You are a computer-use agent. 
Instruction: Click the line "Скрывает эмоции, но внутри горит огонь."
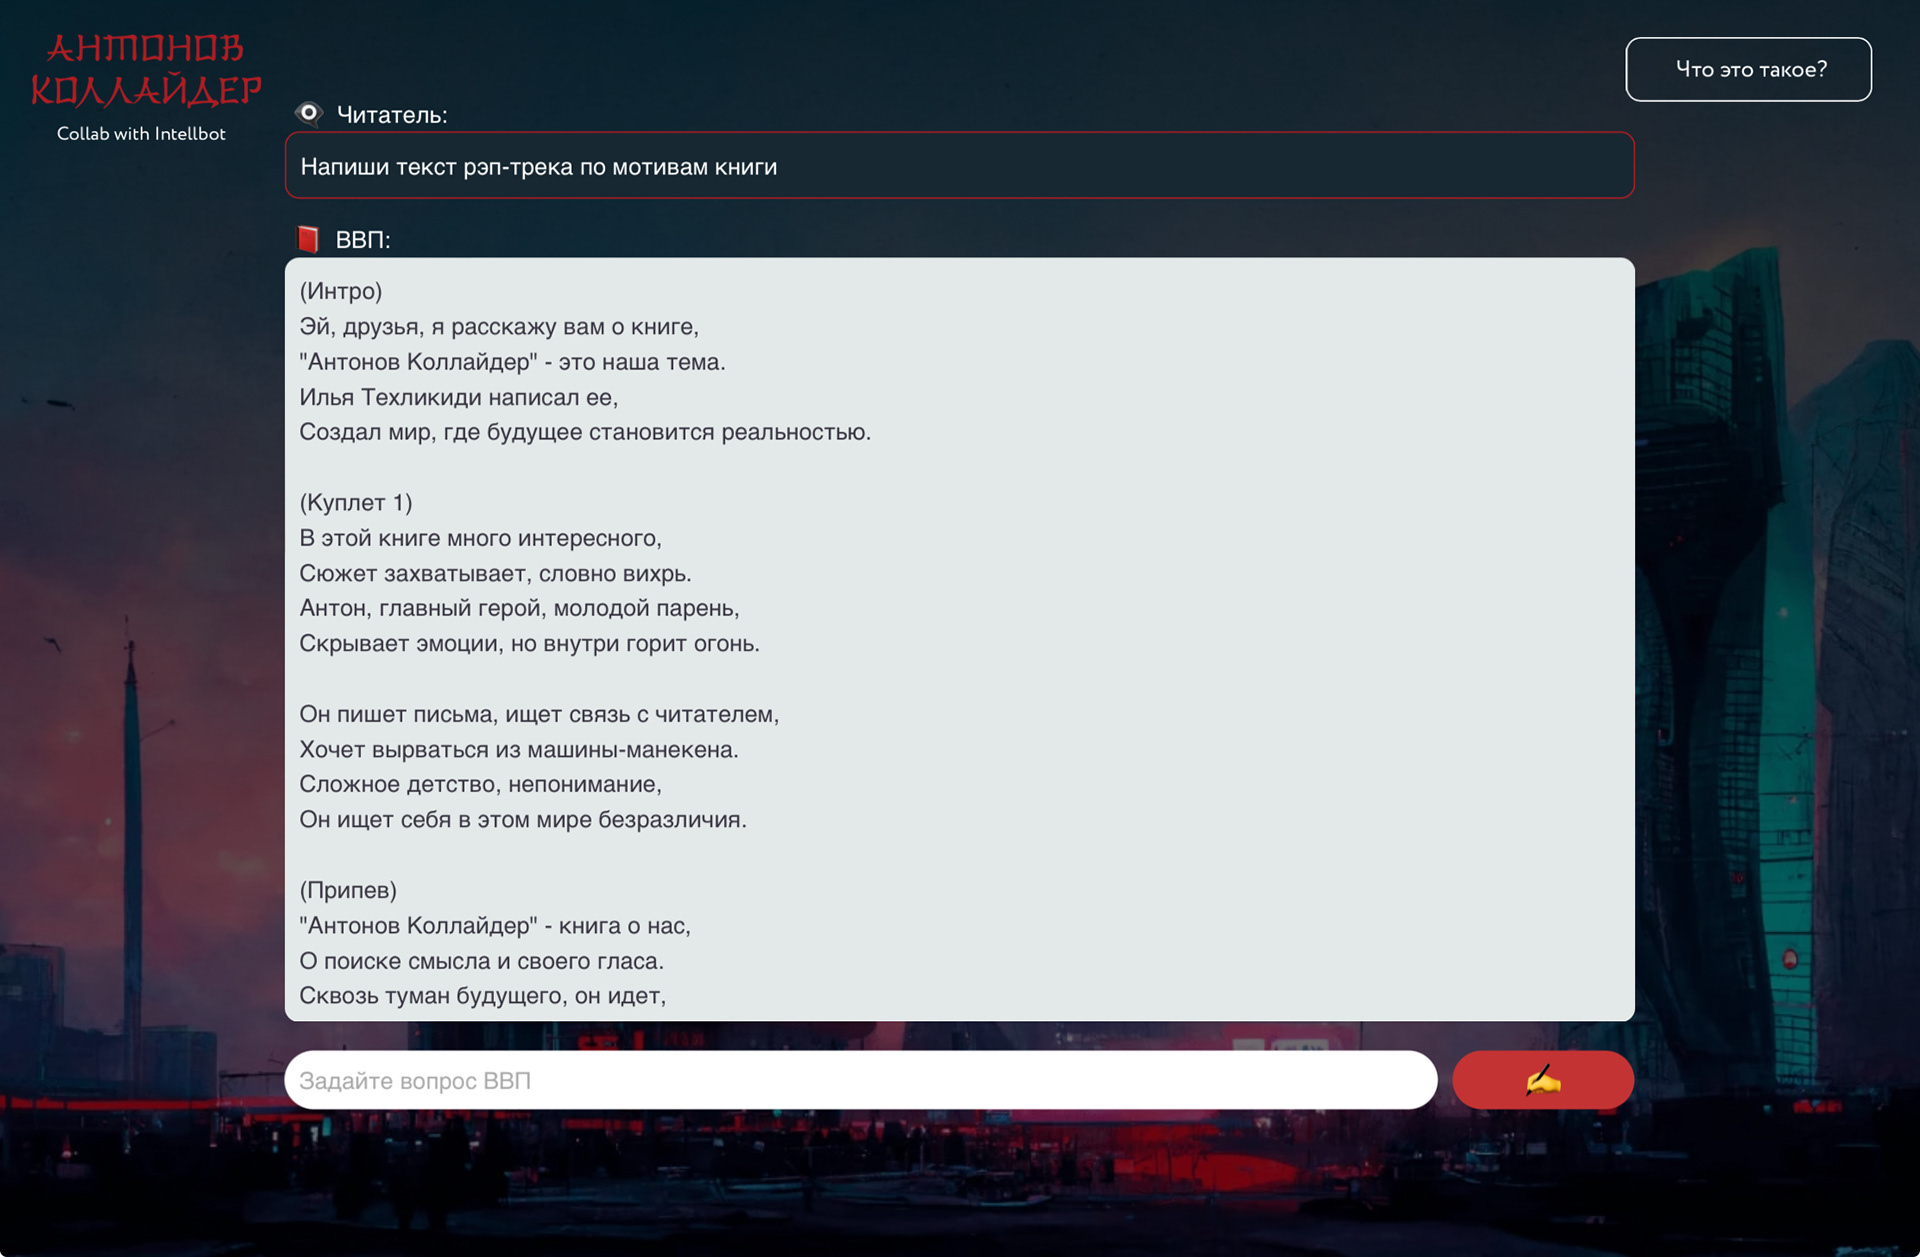coord(530,643)
